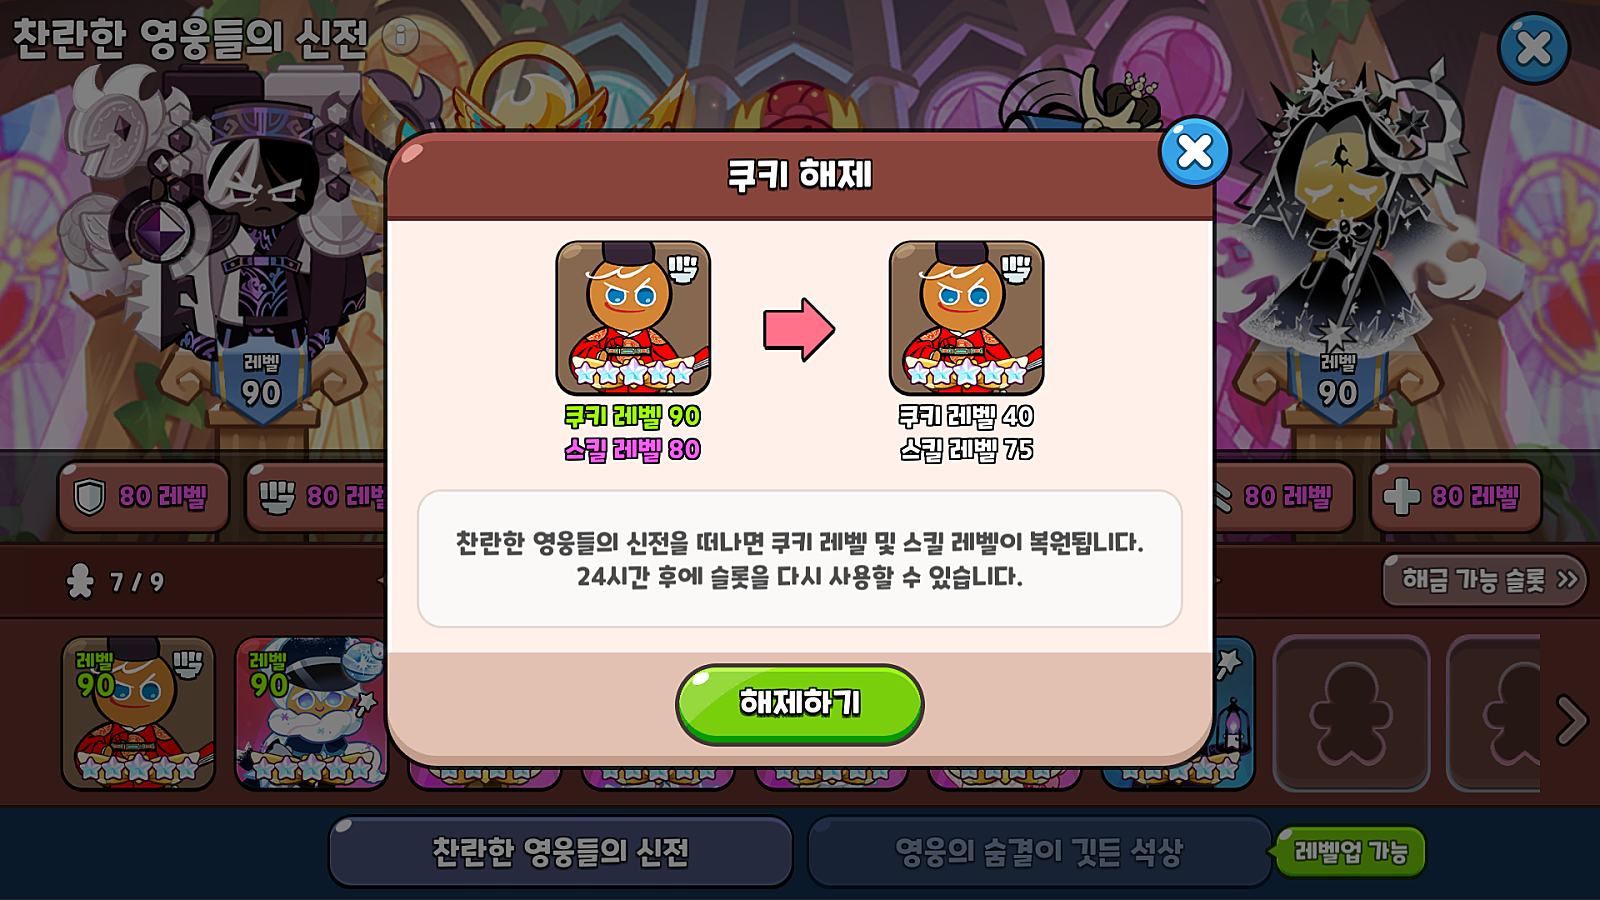
Task: Switch to 찬란한 영웅들의 신전 tab
Action: (x=560, y=852)
